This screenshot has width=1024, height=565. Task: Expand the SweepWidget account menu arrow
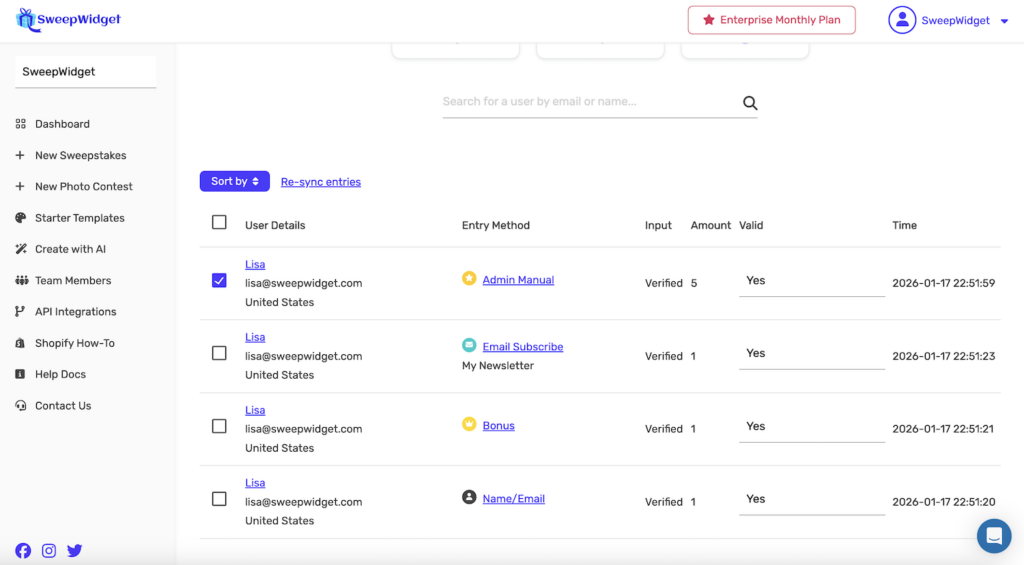pyautogui.click(x=1004, y=21)
